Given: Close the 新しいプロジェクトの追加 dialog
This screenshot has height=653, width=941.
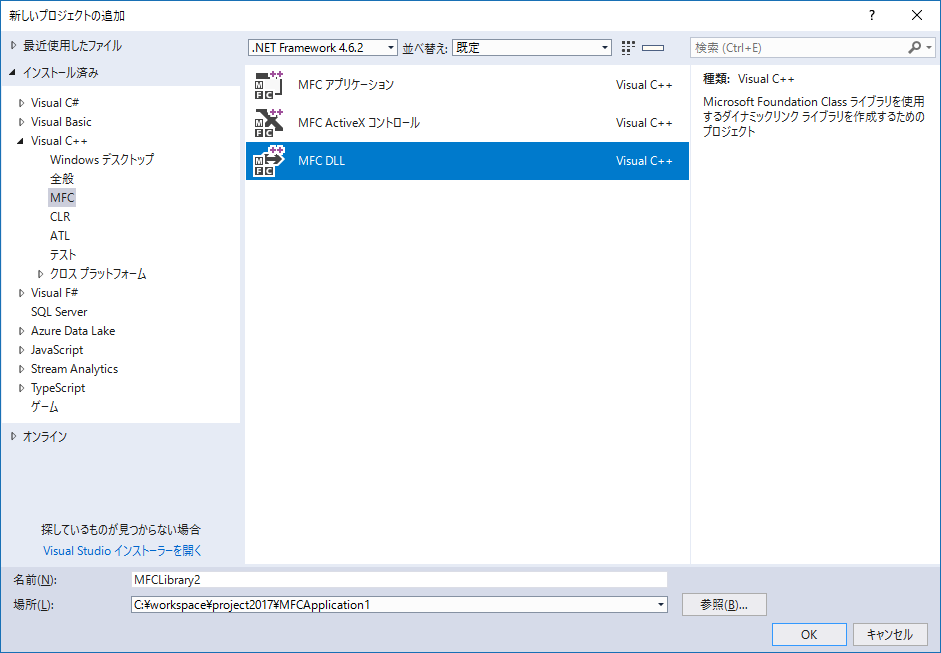Looking at the screenshot, I should [x=917, y=16].
